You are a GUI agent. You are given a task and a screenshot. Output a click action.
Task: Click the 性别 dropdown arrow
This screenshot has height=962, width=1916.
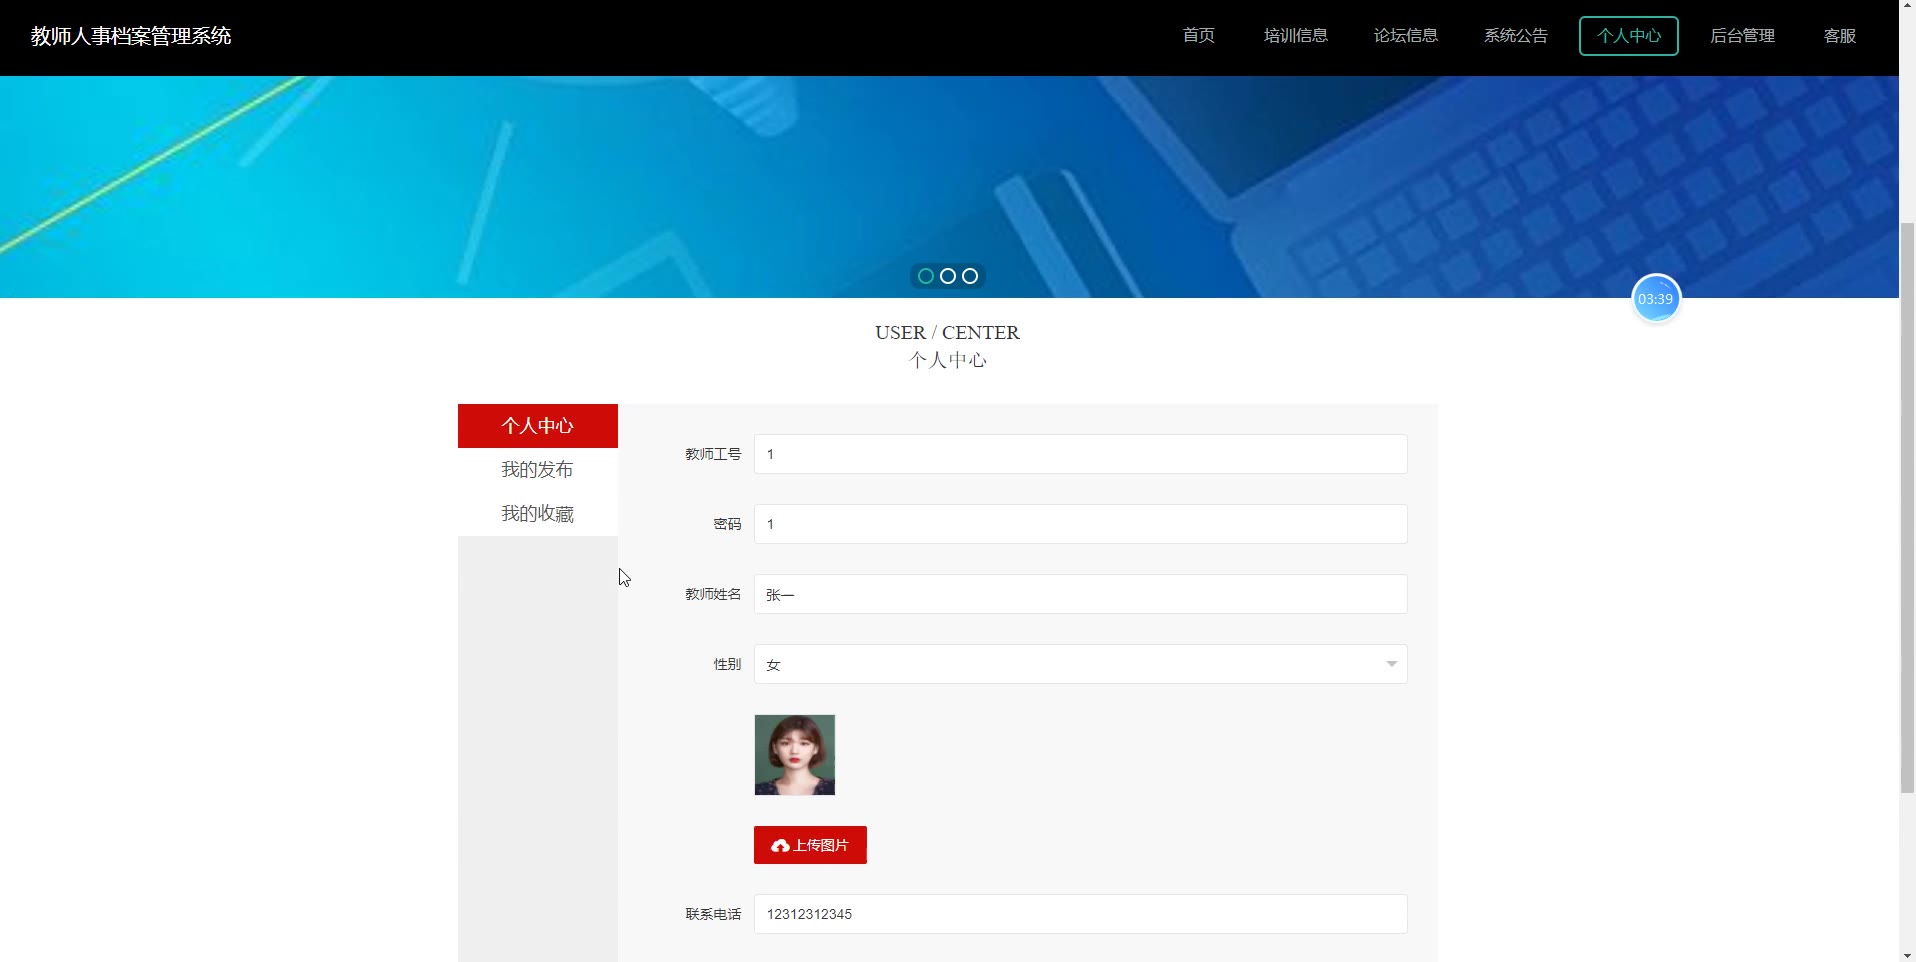click(1391, 664)
